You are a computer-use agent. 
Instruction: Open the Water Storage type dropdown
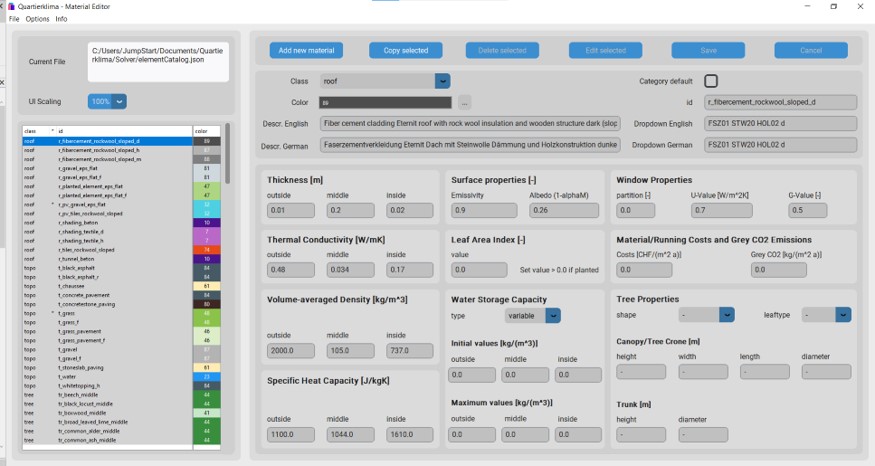[553, 315]
